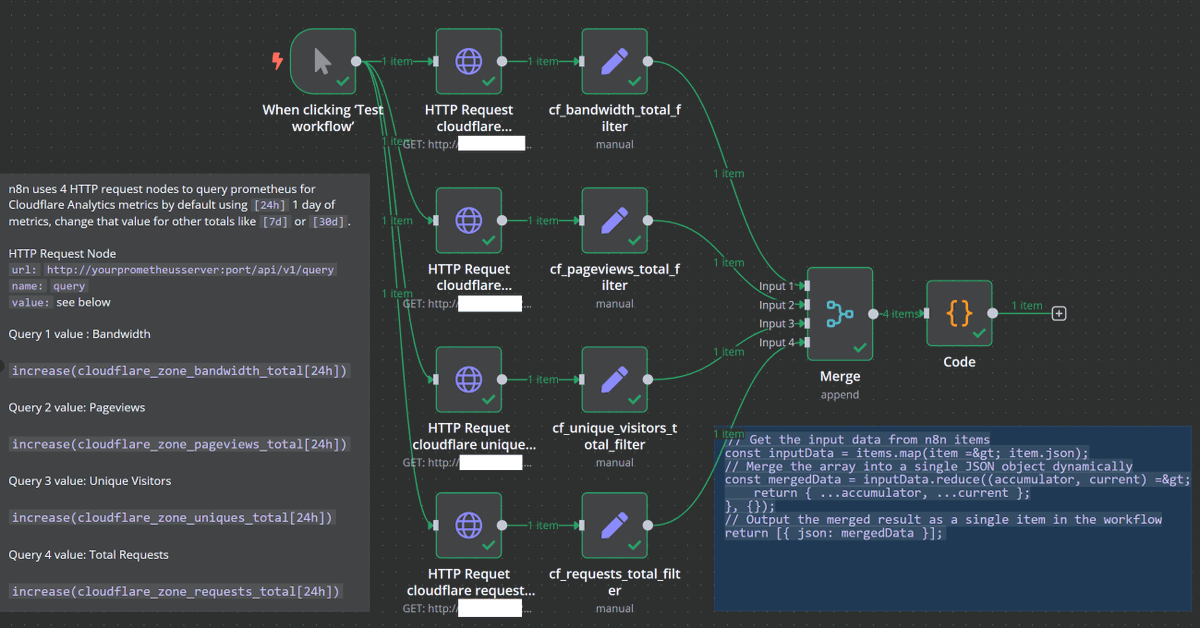Click the Merge node Input 2 connector
The height and width of the screenshot is (628, 1200).
pos(805,305)
